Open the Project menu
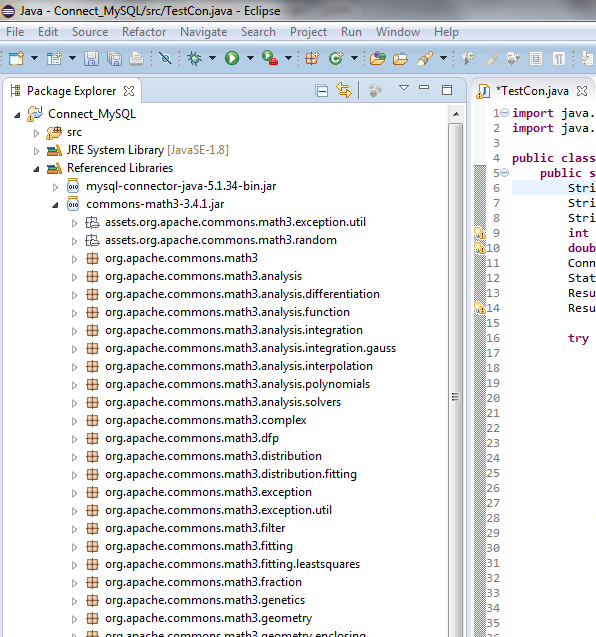 click(x=308, y=32)
